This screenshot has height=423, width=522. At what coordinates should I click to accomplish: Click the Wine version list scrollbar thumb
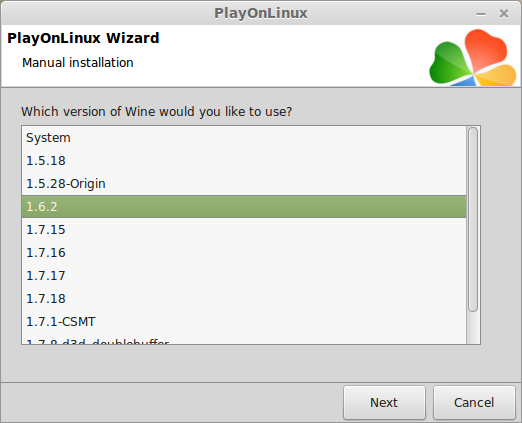[473, 220]
